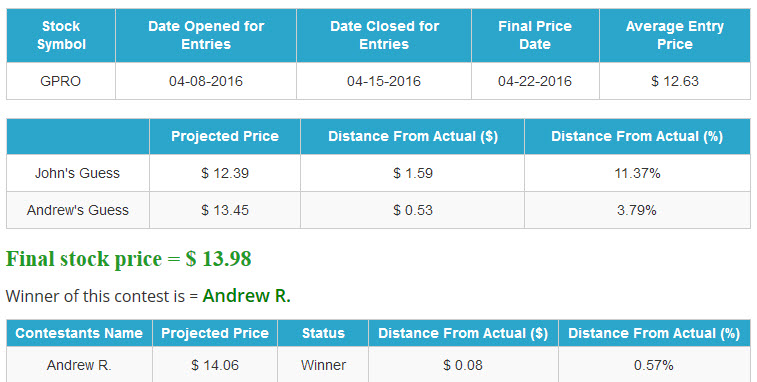Screen dimensions: 757x382
Task: Select the 04-22-2016 final price date
Action: (x=535, y=81)
